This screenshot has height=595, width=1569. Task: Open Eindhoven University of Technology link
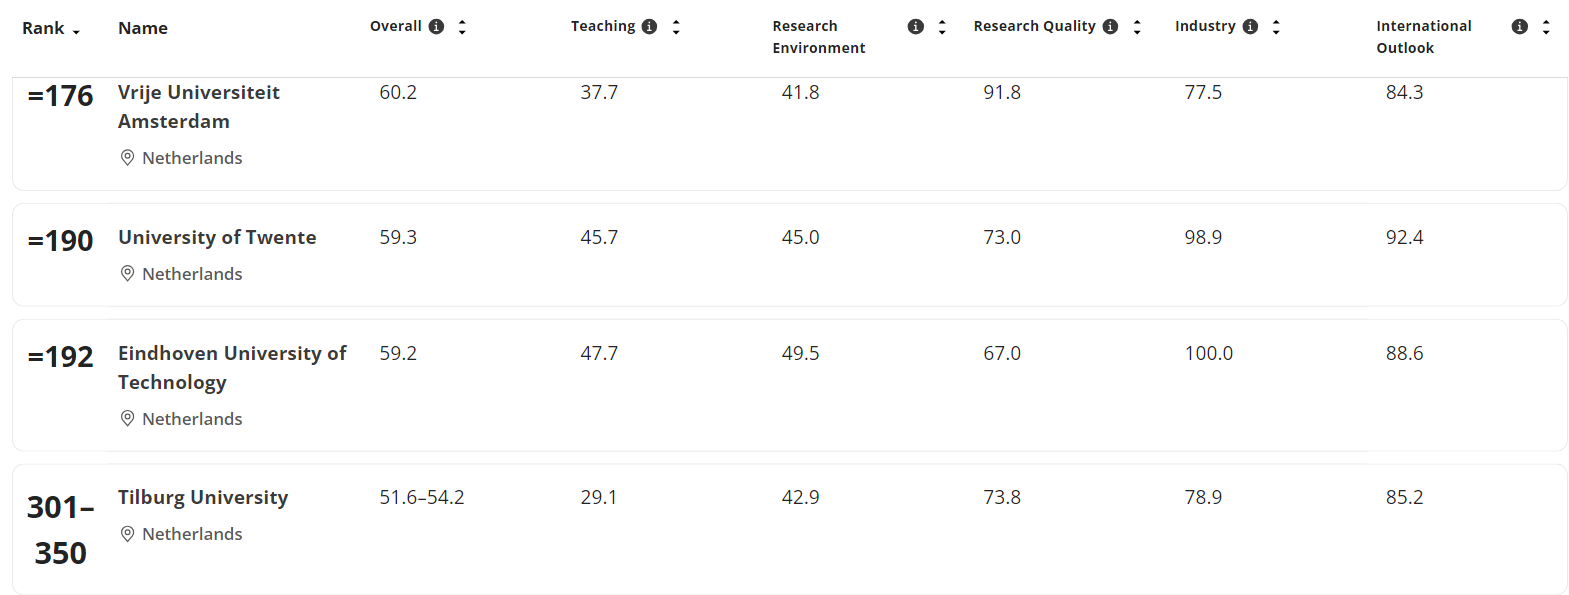(231, 367)
